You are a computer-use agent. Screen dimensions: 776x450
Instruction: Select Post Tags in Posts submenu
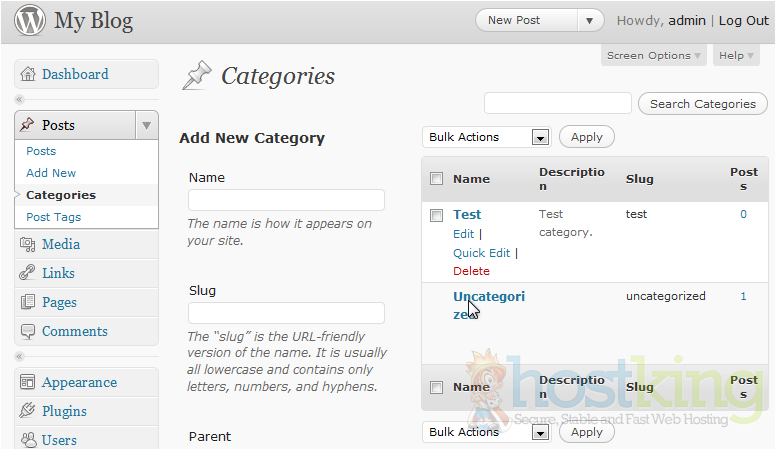click(x=54, y=217)
